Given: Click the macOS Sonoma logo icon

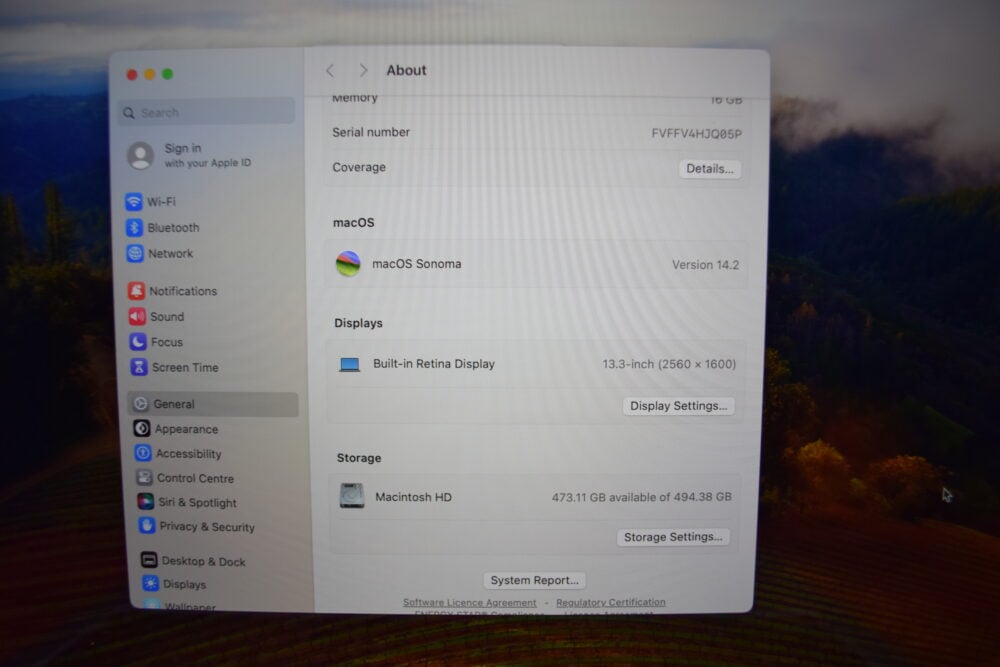Looking at the screenshot, I should 348,264.
